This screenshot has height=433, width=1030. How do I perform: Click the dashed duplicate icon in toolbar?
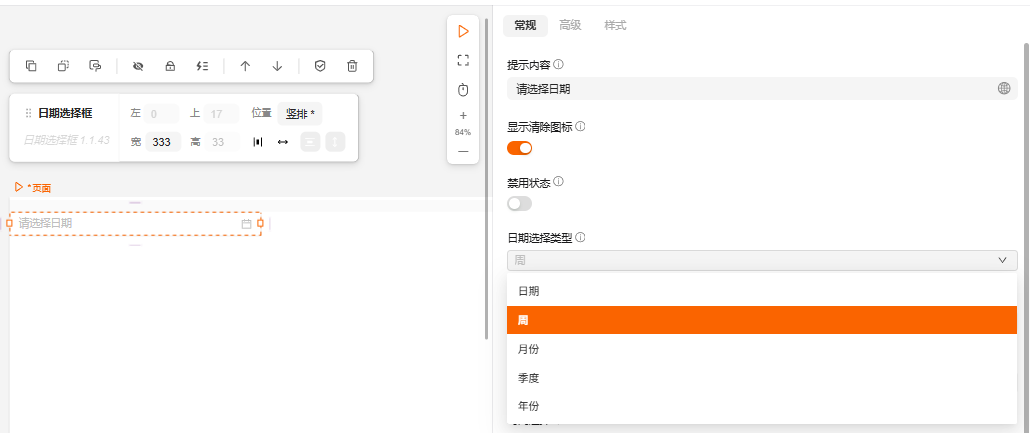[x=63, y=66]
